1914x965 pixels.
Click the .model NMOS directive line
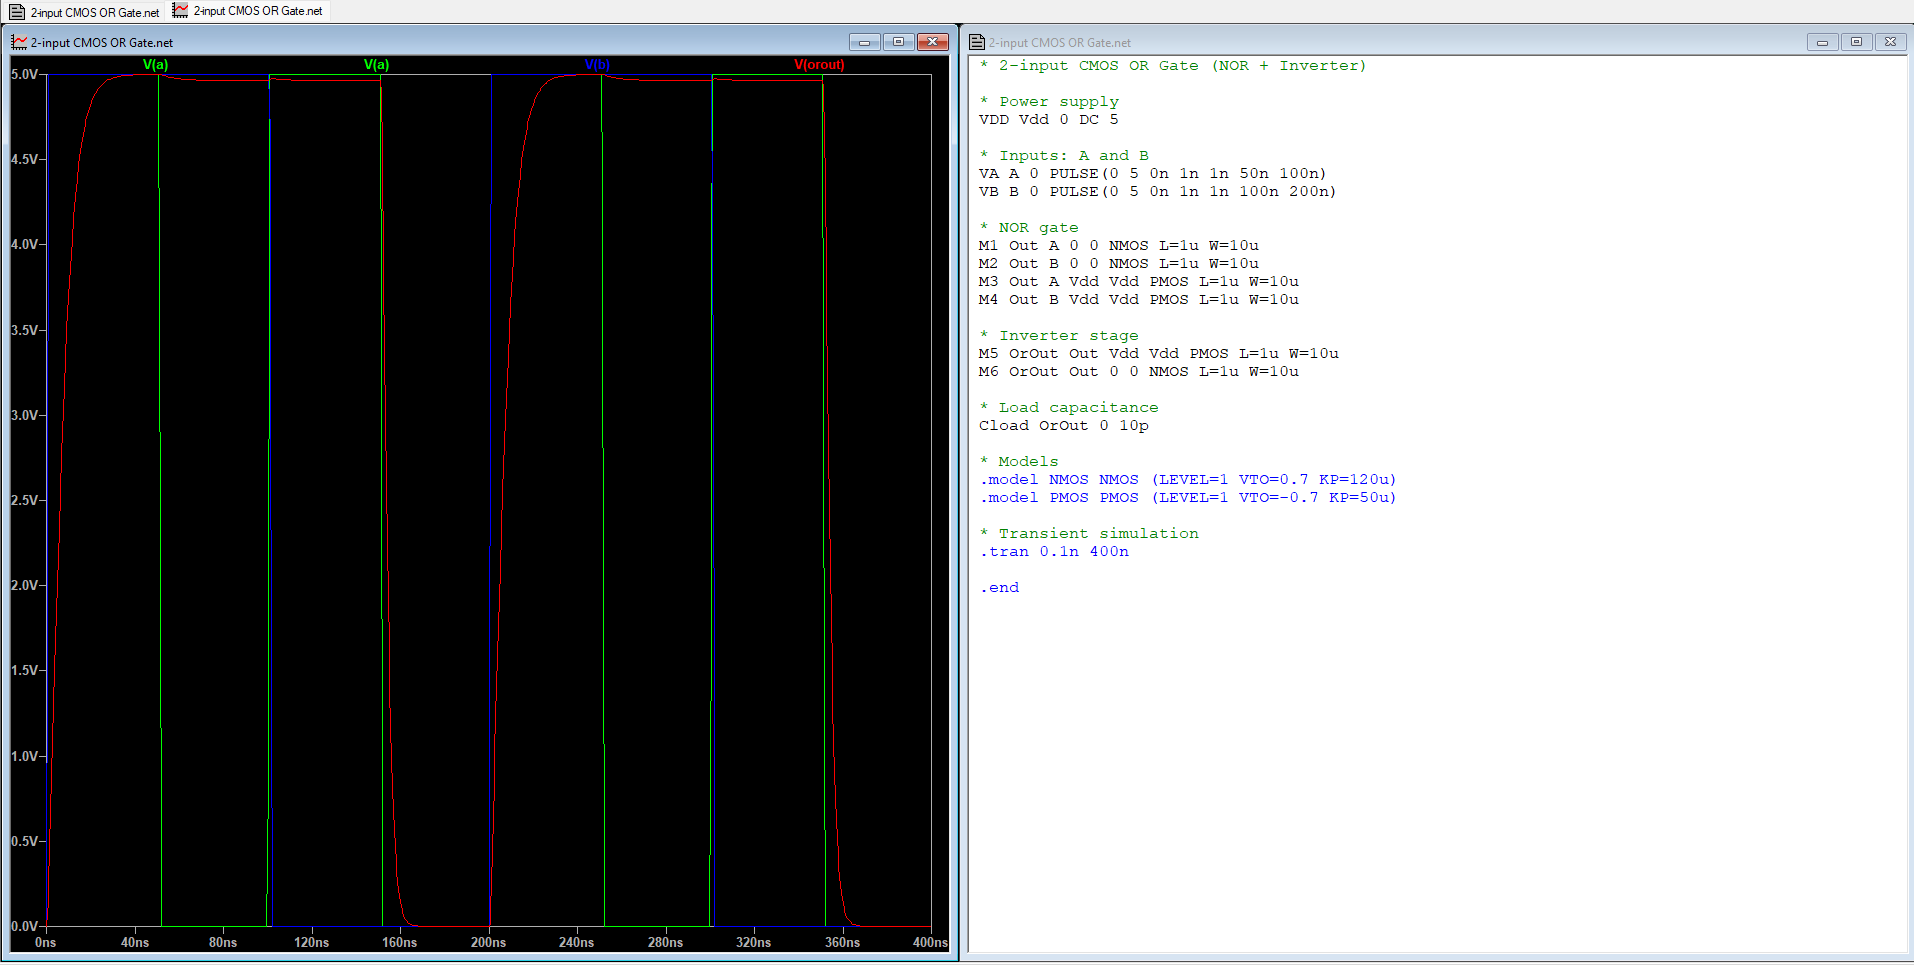pyautogui.click(x=1187, y=480)
